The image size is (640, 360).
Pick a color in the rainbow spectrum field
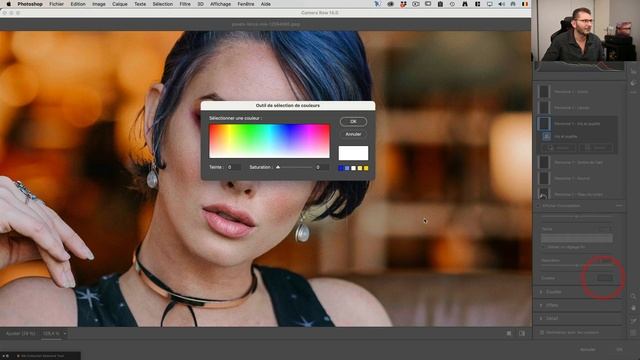coord(269,141)
